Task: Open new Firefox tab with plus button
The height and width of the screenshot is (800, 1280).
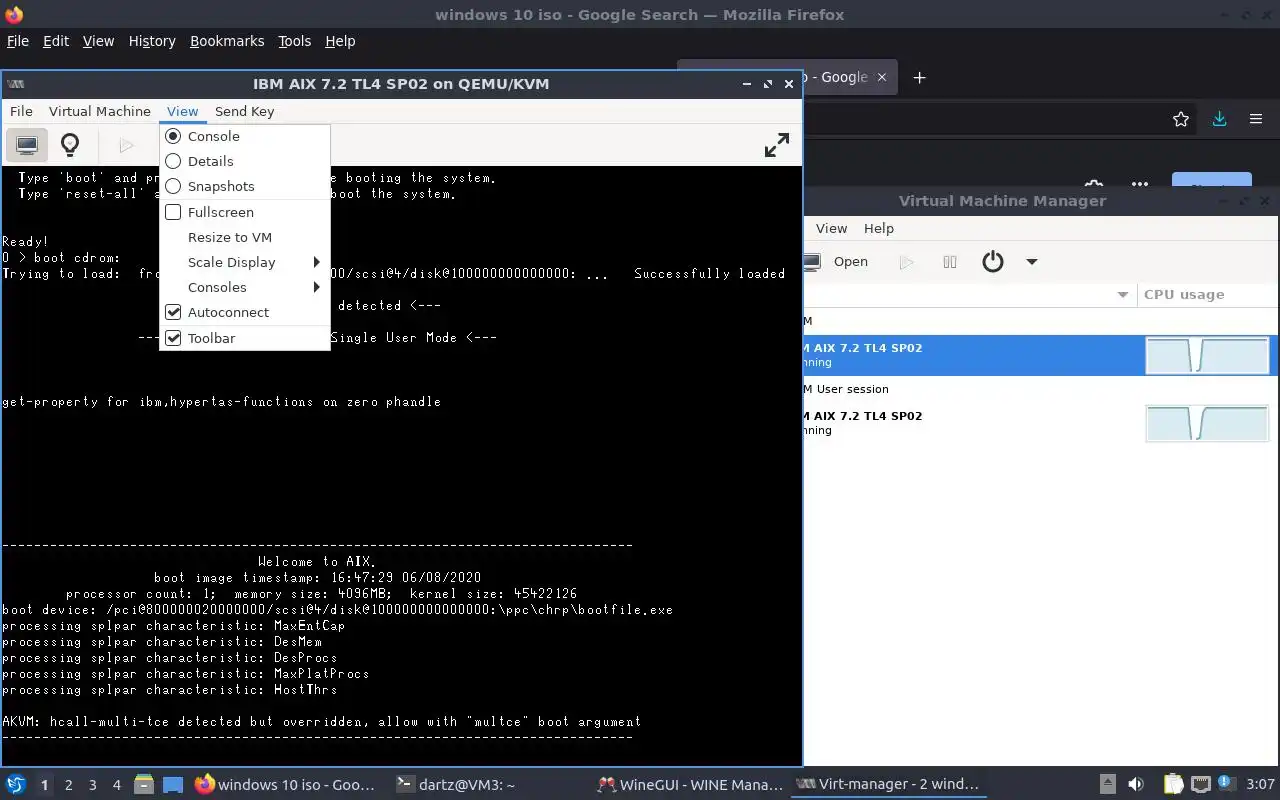Action: 920,77
